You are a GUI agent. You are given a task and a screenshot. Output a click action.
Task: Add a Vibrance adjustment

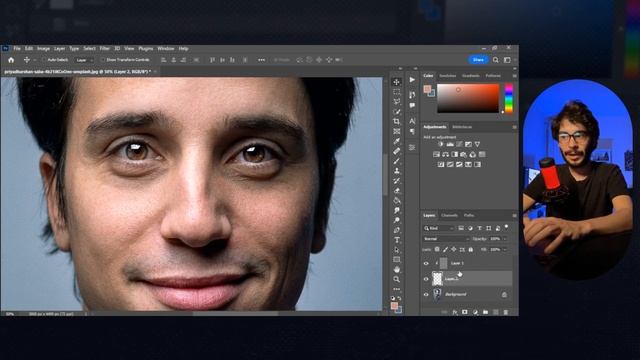[477, 144]
